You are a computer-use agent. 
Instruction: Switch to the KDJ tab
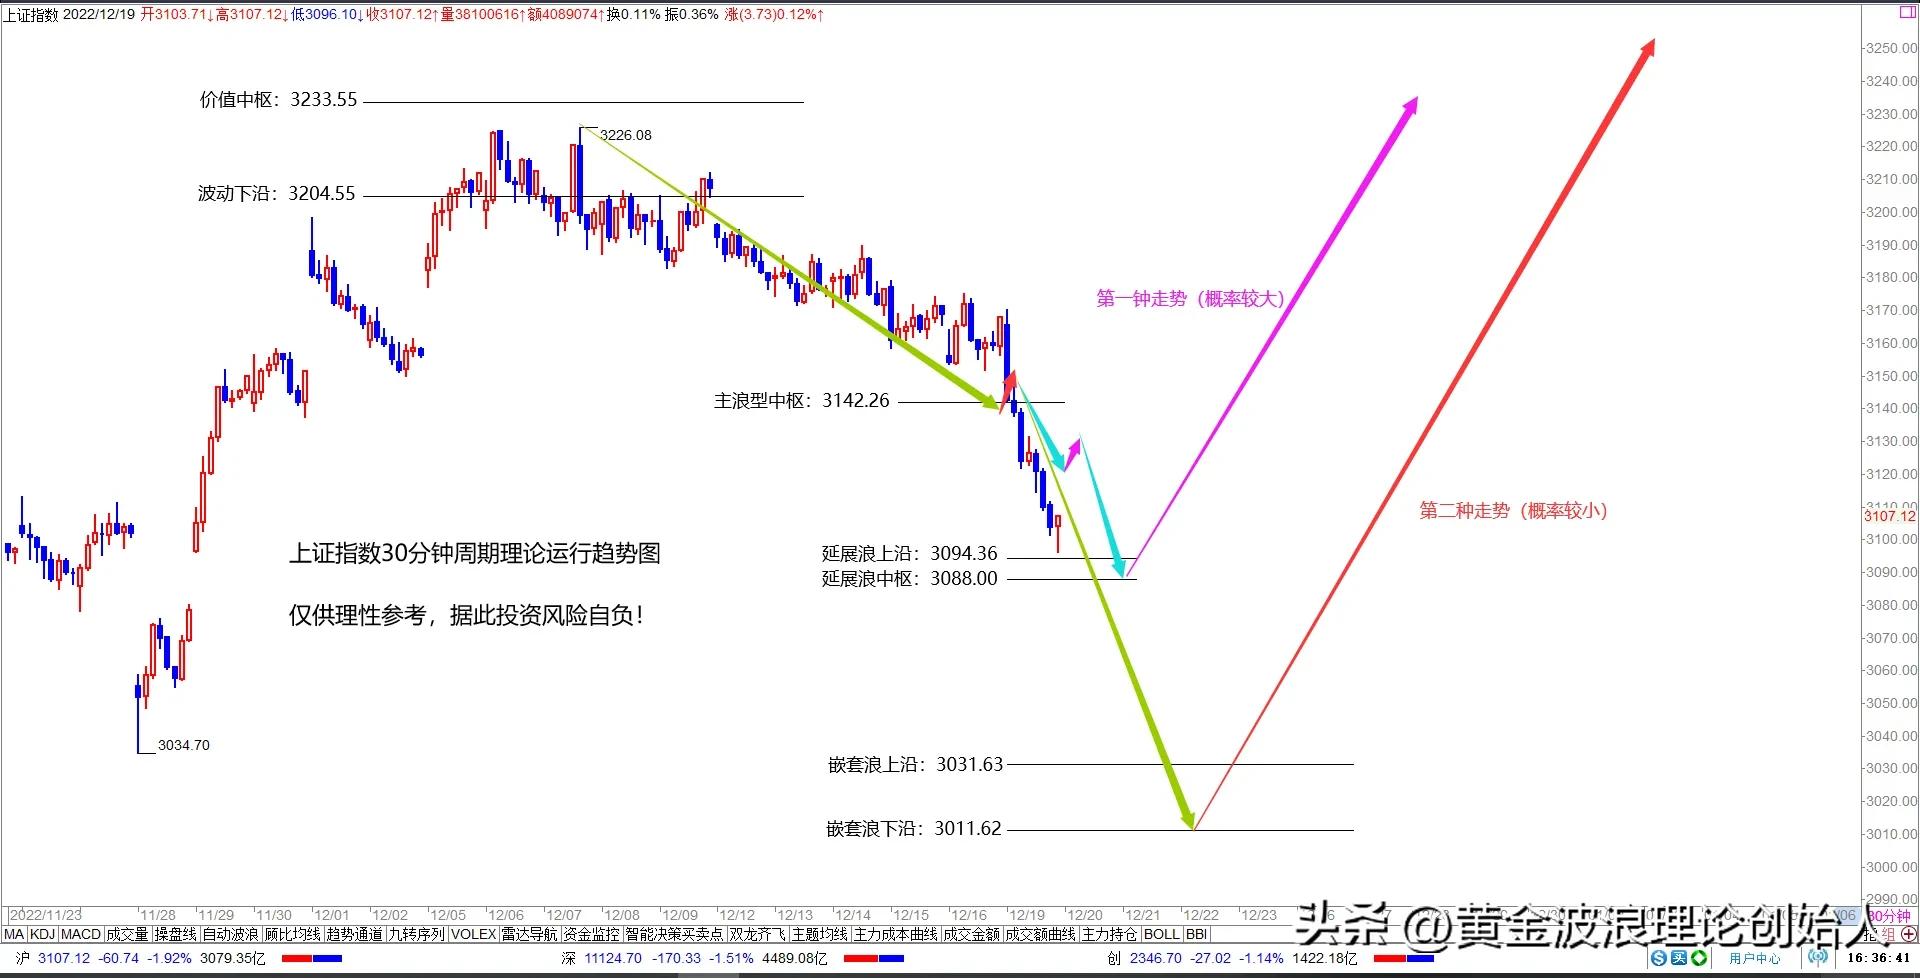tap(44, 933)
